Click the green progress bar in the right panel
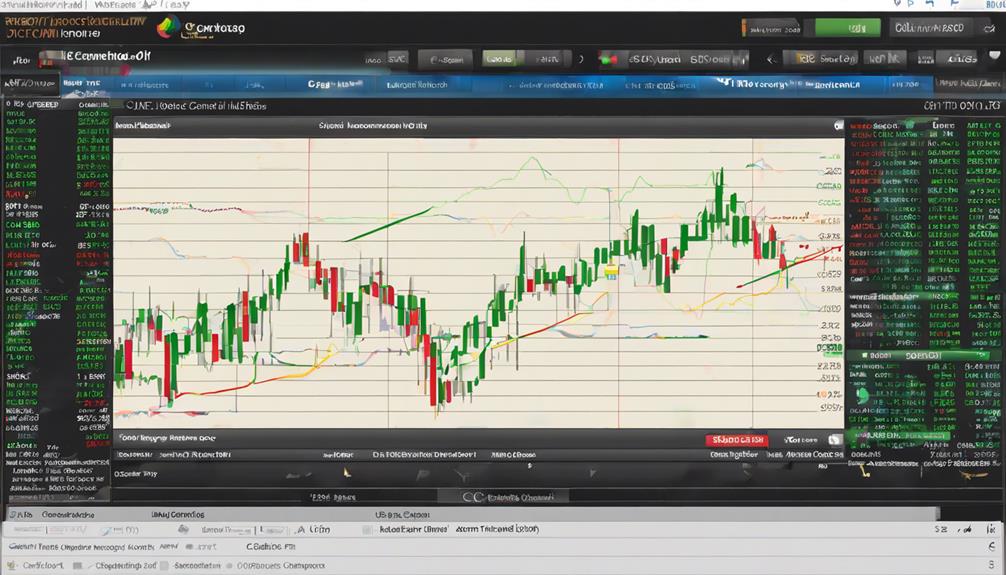The height and width of the screenshot is (575, 1006). pos(903,436)
